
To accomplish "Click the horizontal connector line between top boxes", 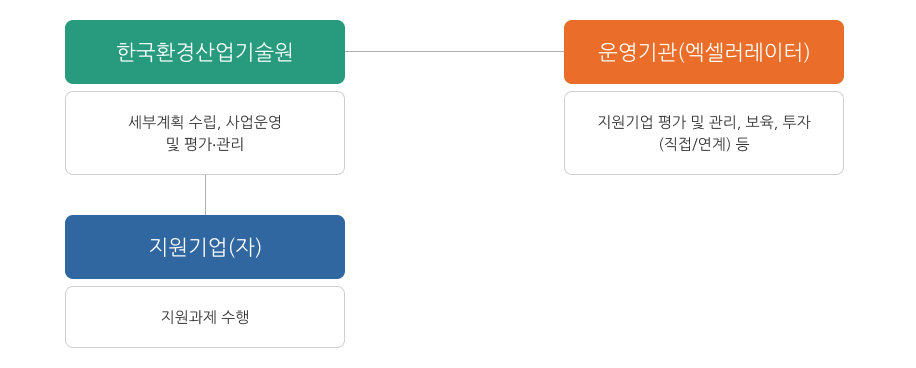I will (454, 51).
